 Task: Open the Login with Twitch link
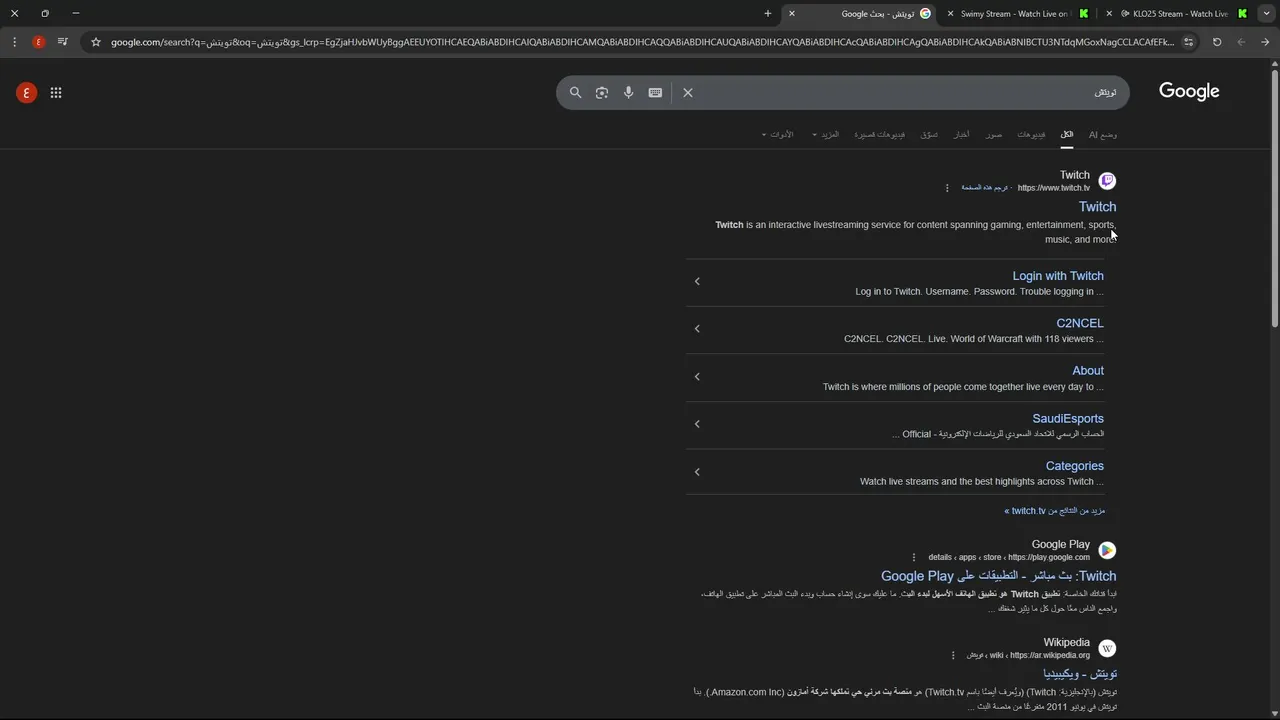click(x=1058, y=276)
